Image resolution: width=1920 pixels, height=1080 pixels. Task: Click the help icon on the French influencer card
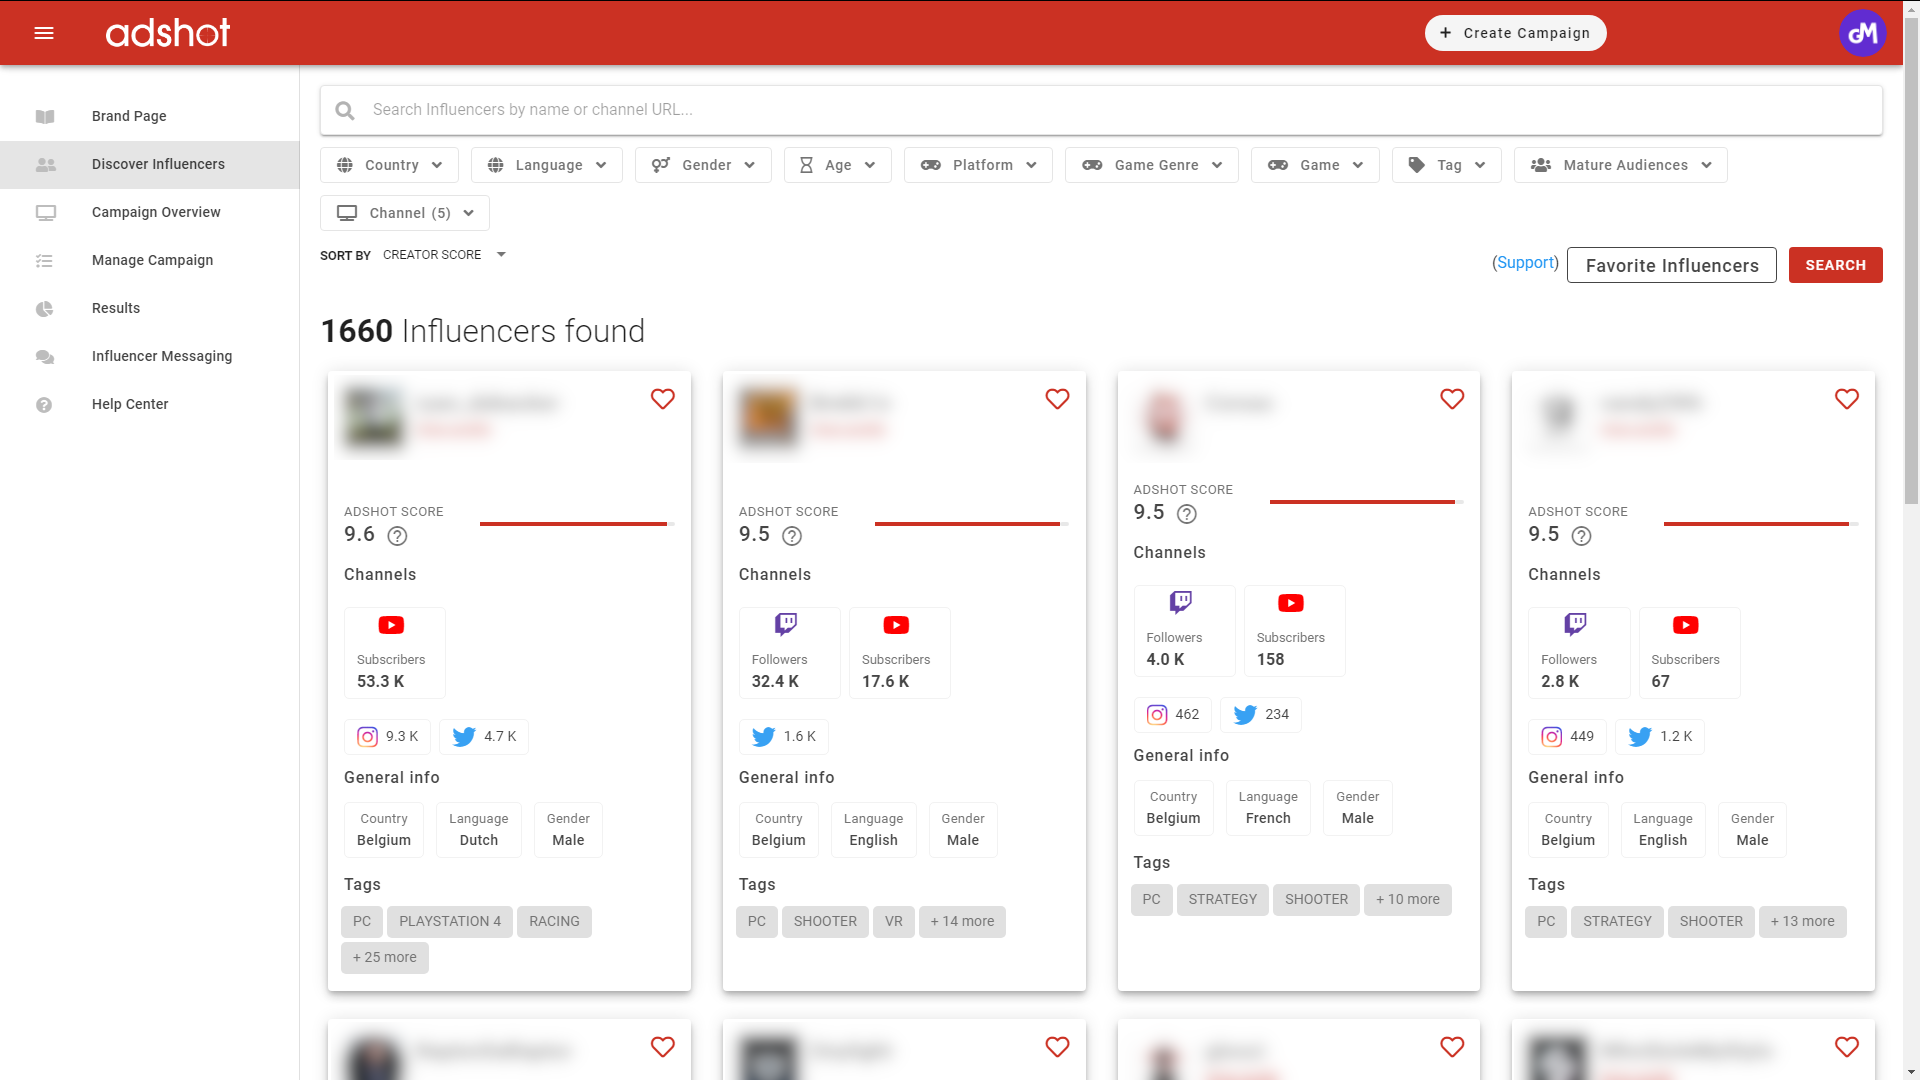[x=1187, y=514]
